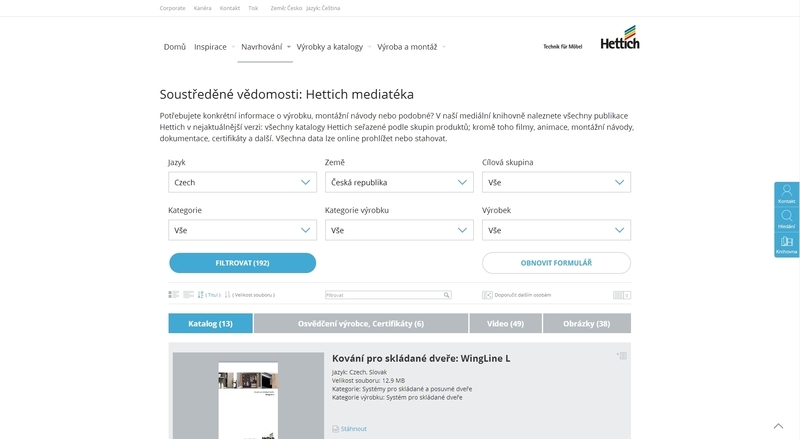This screenshot has height=439, width=800.
Task: Open the Navrhování menu item
Action: click(x=262, y=46)
